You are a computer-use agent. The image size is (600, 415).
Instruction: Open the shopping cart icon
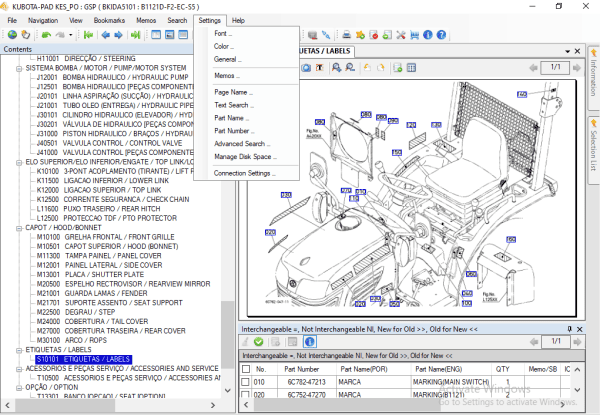[414, 35]
